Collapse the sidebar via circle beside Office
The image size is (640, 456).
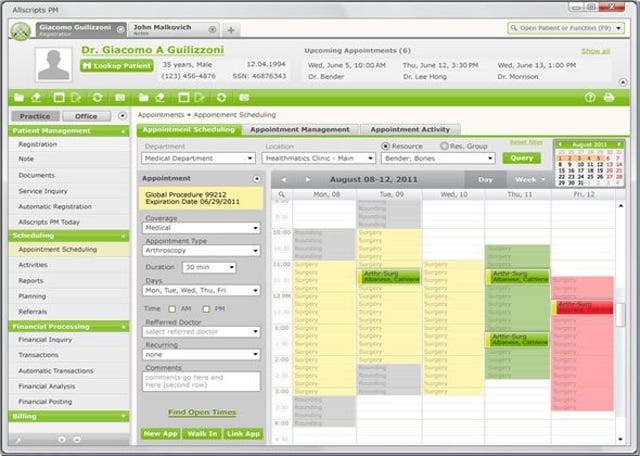click(x=122, y=116)
